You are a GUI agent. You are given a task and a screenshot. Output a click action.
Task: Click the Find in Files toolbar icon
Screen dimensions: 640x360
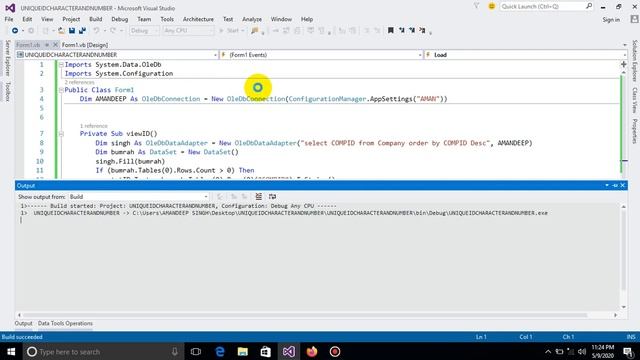(255, 31)
